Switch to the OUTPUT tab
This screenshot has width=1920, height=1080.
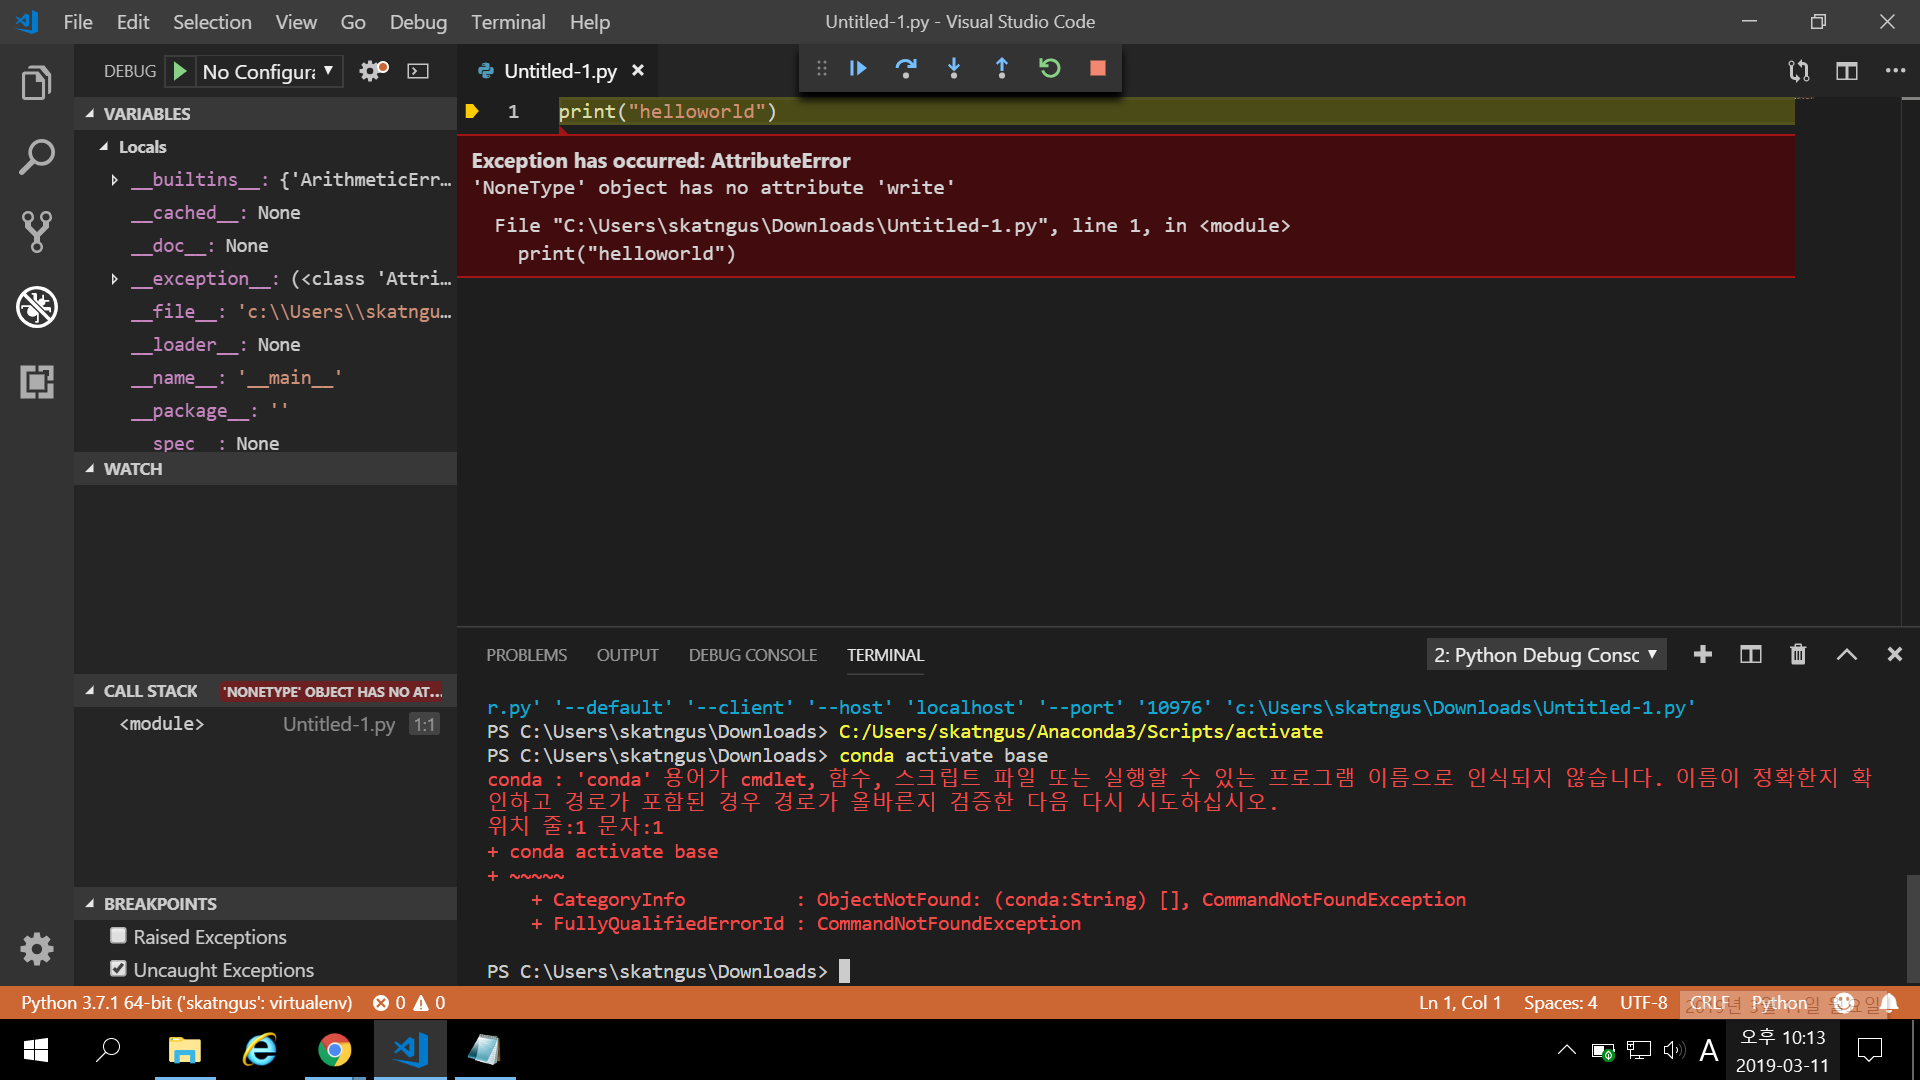[x=627, y=655]
